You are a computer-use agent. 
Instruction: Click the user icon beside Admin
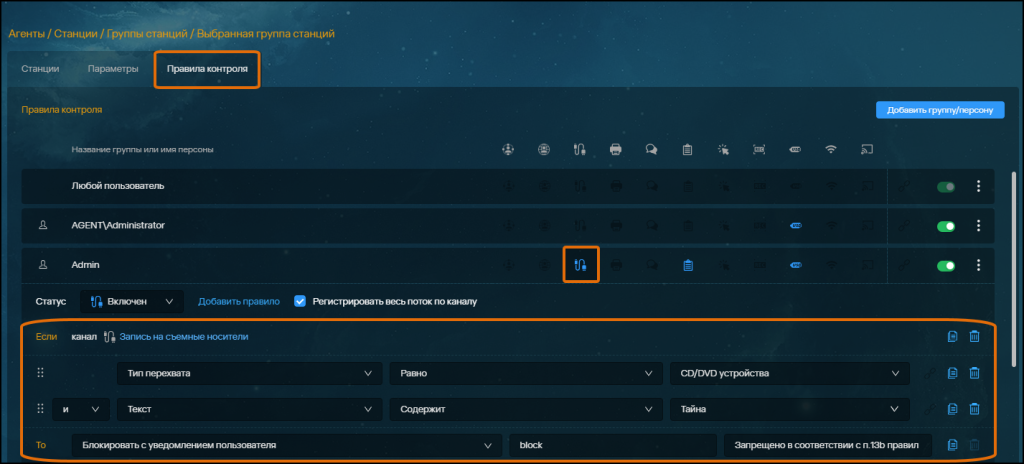[x=43, y=265]
